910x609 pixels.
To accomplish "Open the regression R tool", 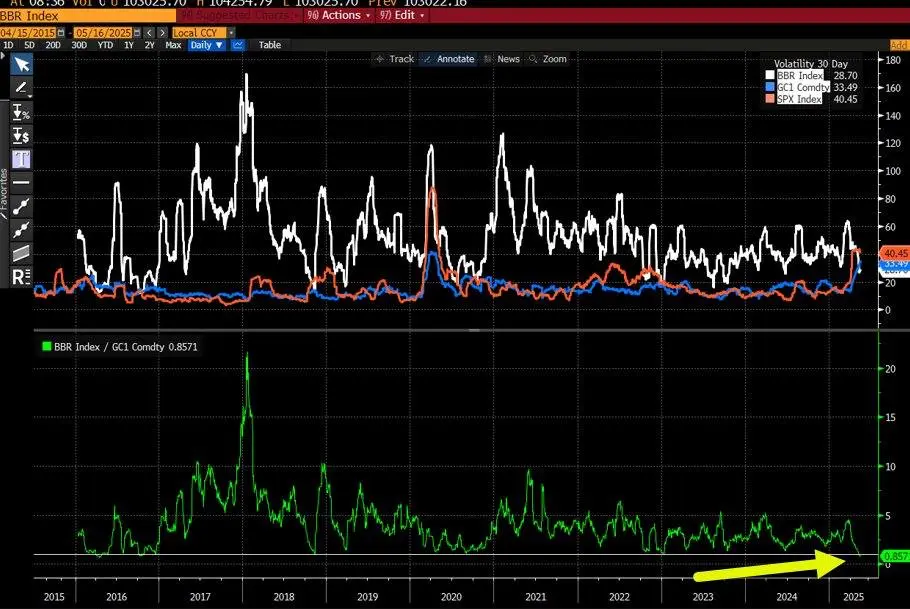I will 21,276.
